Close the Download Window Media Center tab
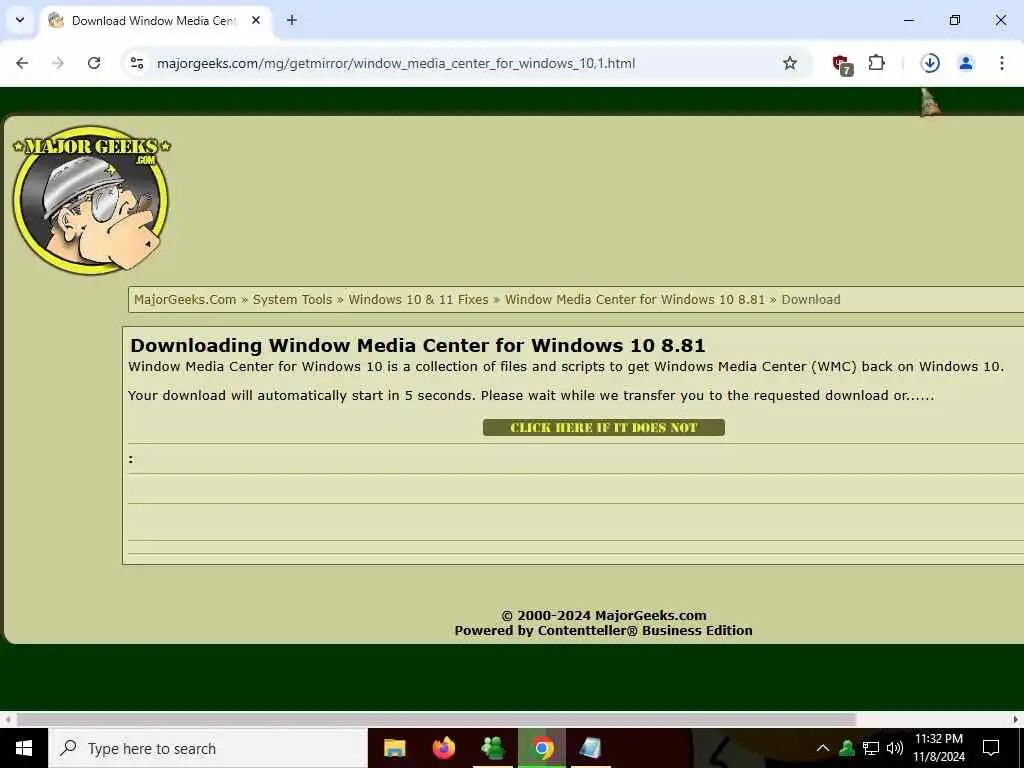The width and height of the screenshot is (1024, 768). click(256, 20)
